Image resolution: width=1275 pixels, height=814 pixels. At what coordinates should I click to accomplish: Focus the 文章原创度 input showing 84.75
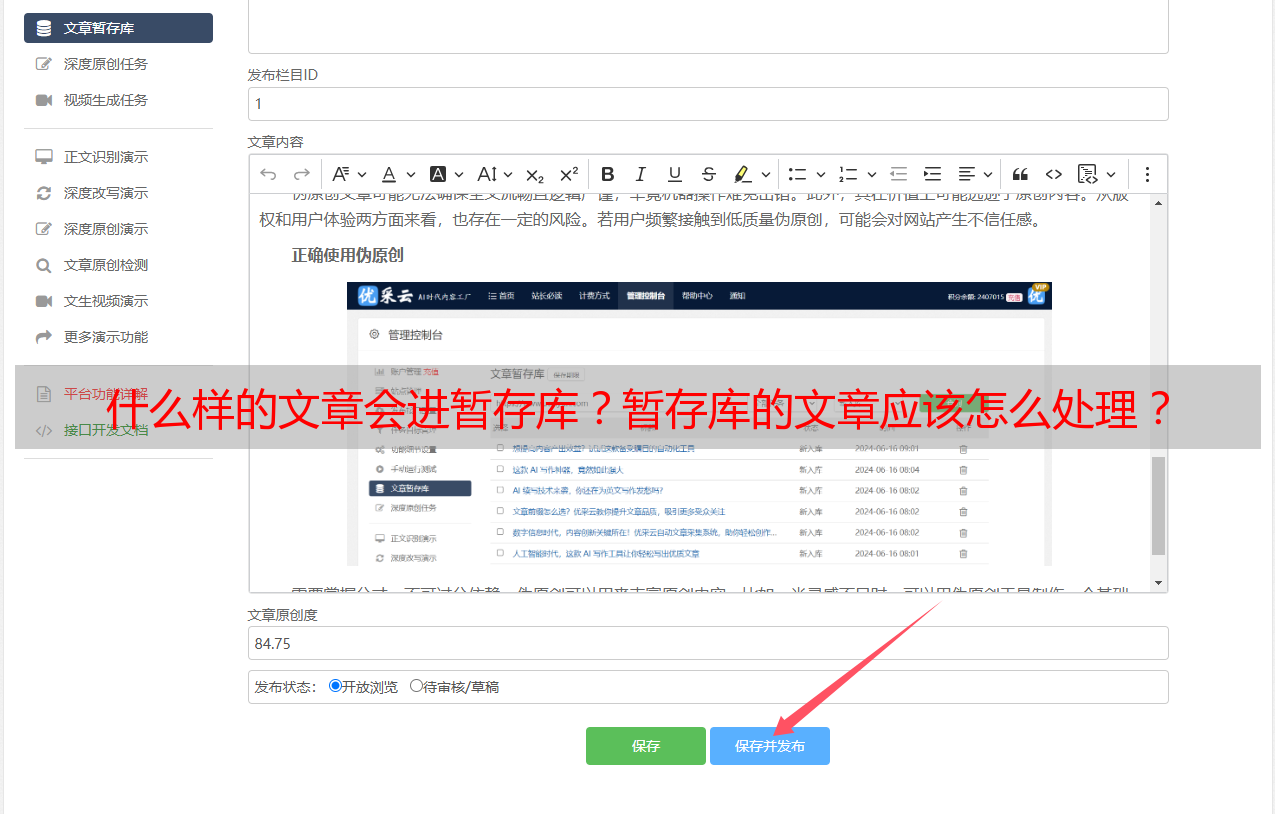pos(708,643)
